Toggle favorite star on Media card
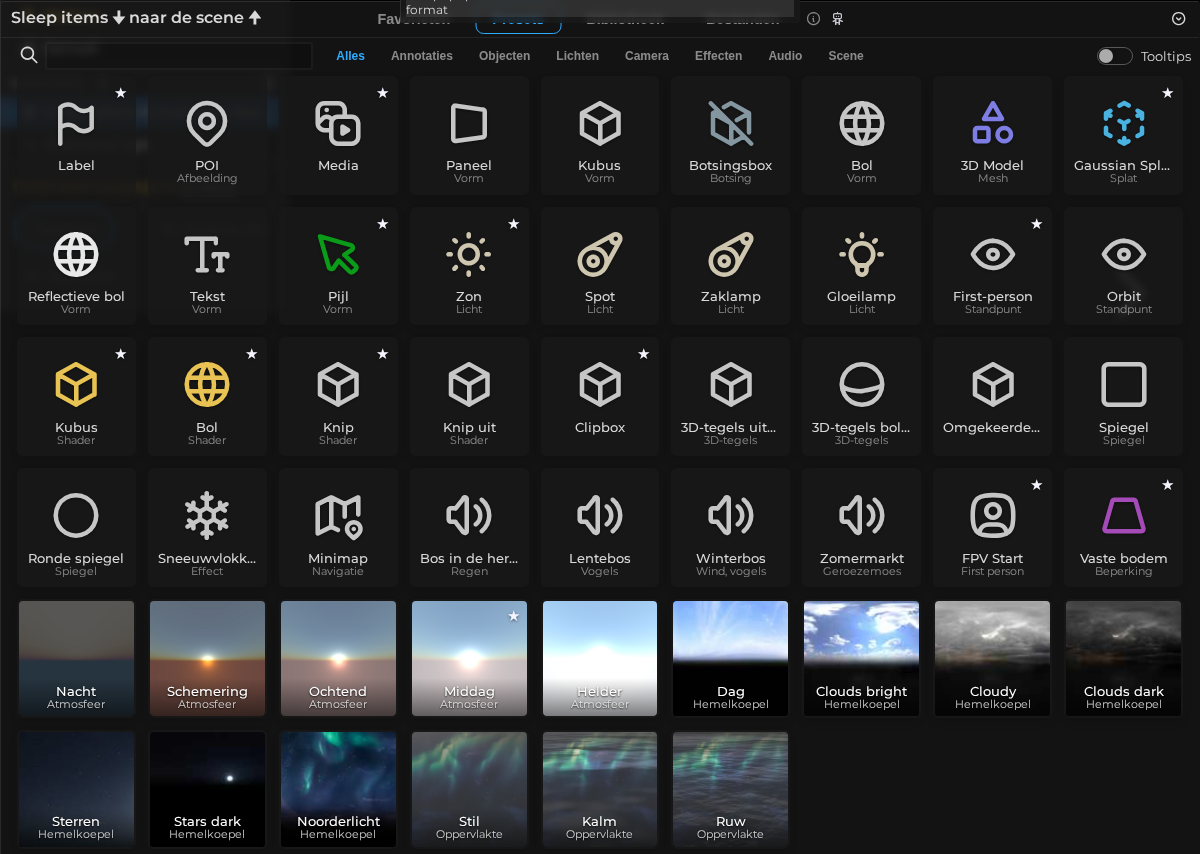The image size is (1200, 854). tap(383, 92)
